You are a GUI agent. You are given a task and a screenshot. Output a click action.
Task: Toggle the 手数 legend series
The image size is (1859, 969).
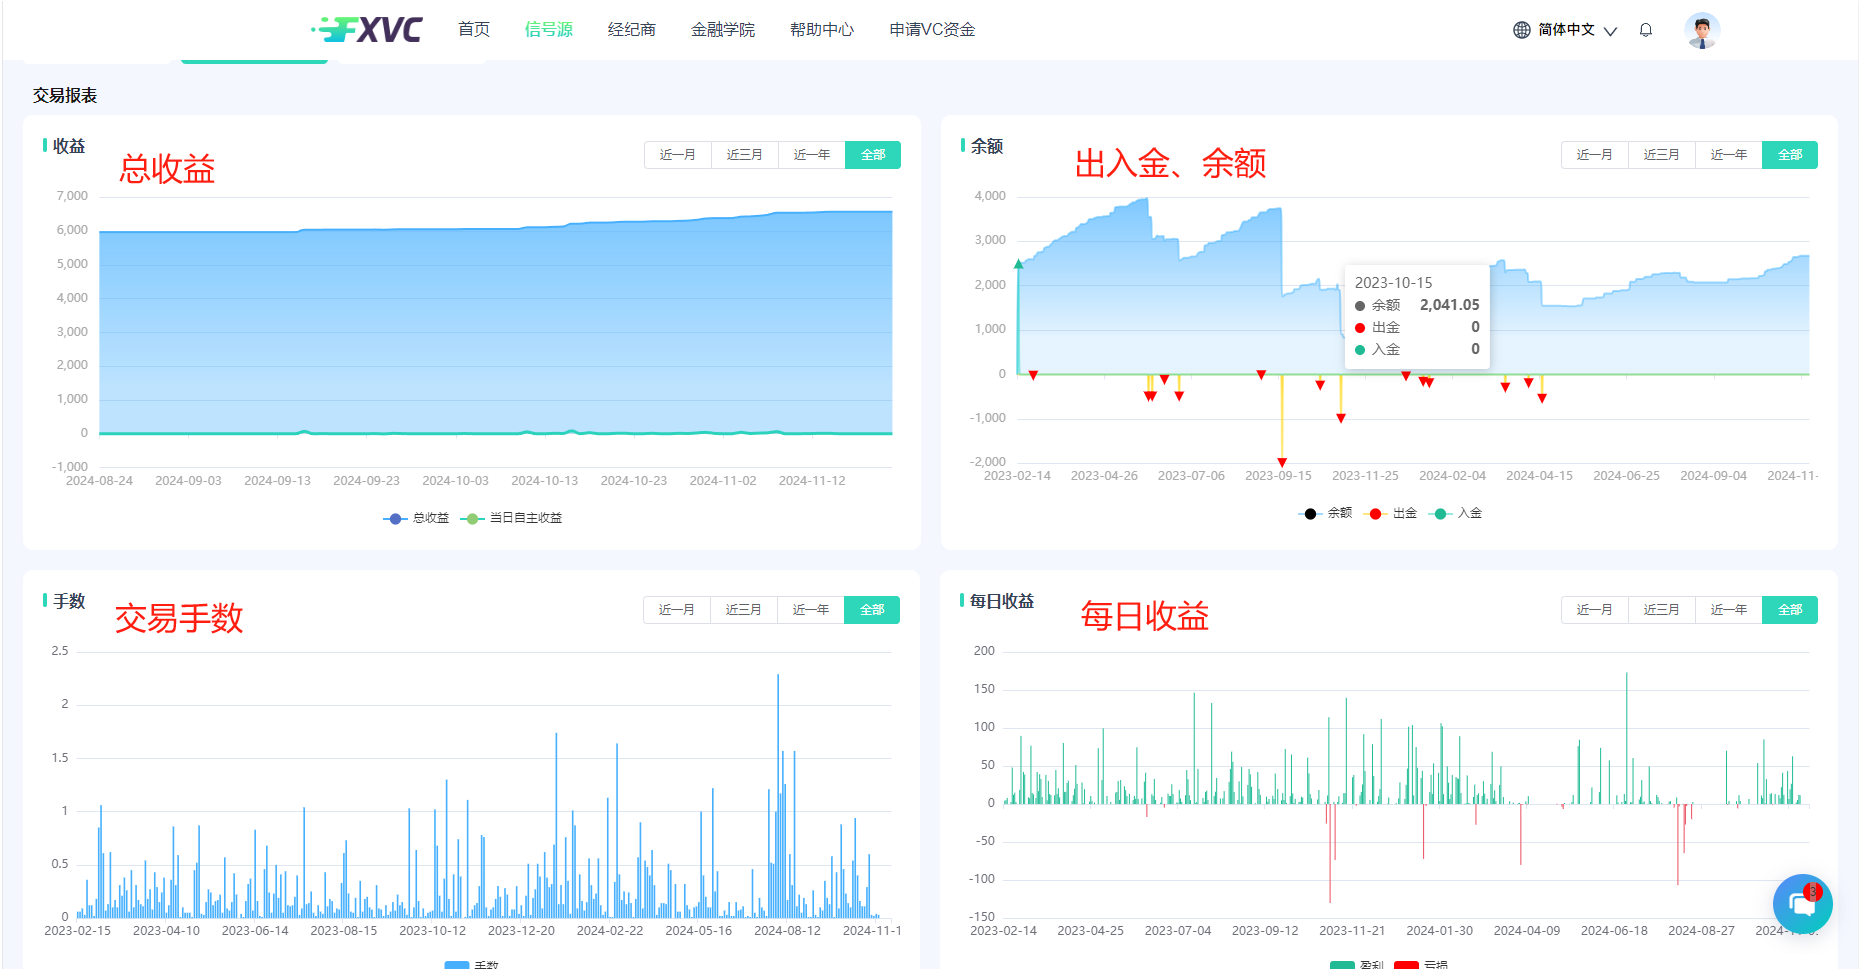[472, 964]
